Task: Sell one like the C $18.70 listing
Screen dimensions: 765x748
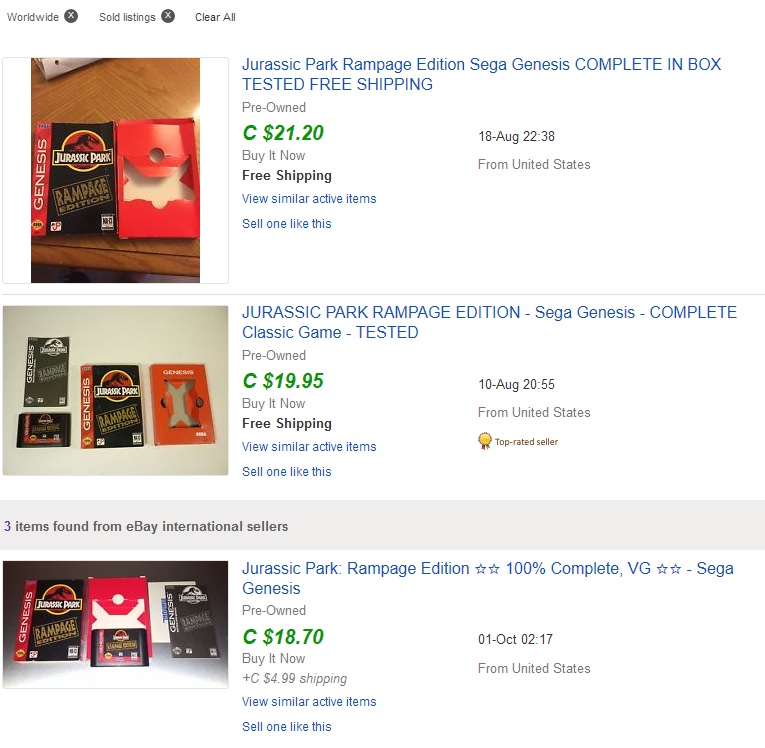Action: tap(286, 727)
